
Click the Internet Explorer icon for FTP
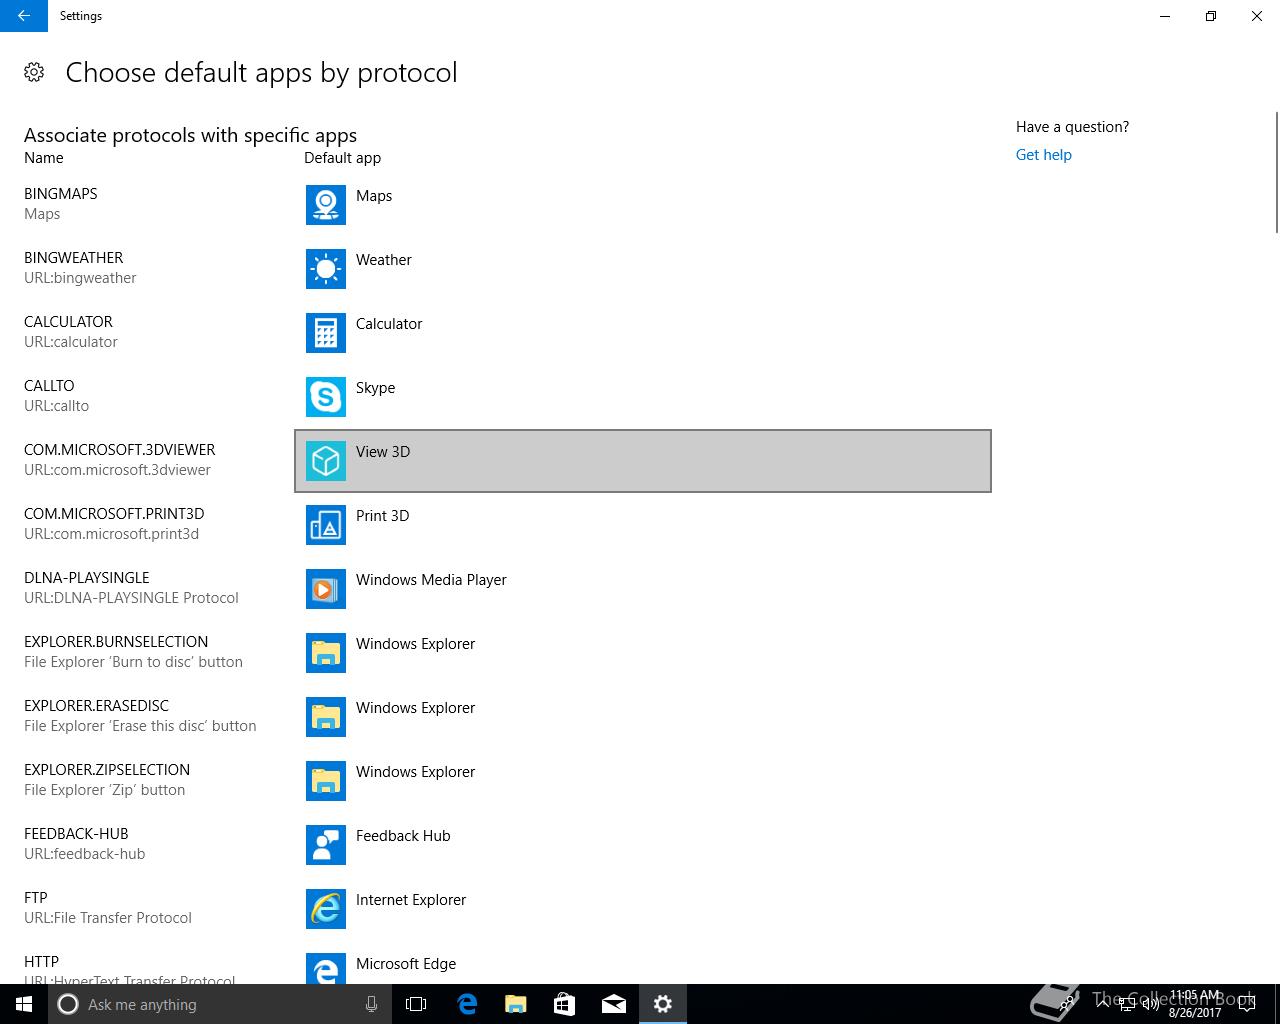[325, 909]
